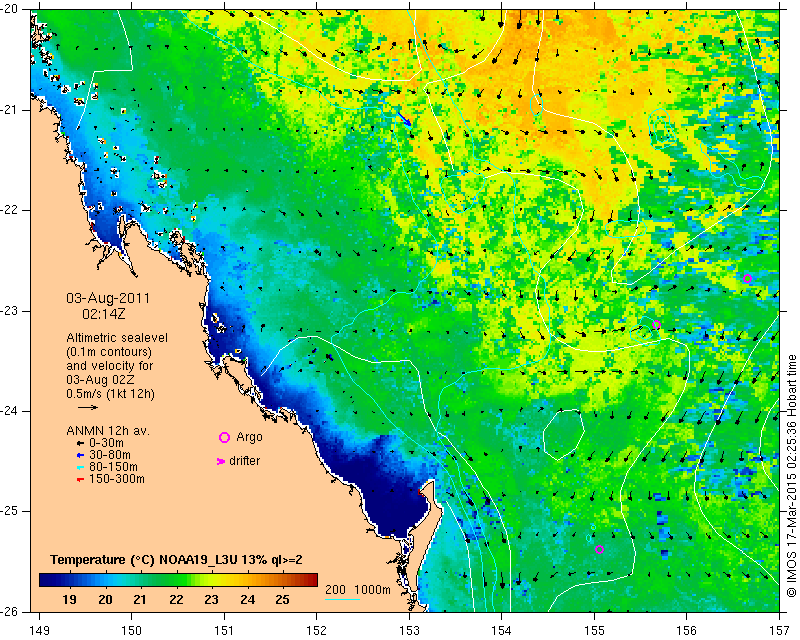Image resolution: width=800 pixels, height=640 pixels.
Task: Click the magenta Argo circle in the legend
Action: point(224,437)
